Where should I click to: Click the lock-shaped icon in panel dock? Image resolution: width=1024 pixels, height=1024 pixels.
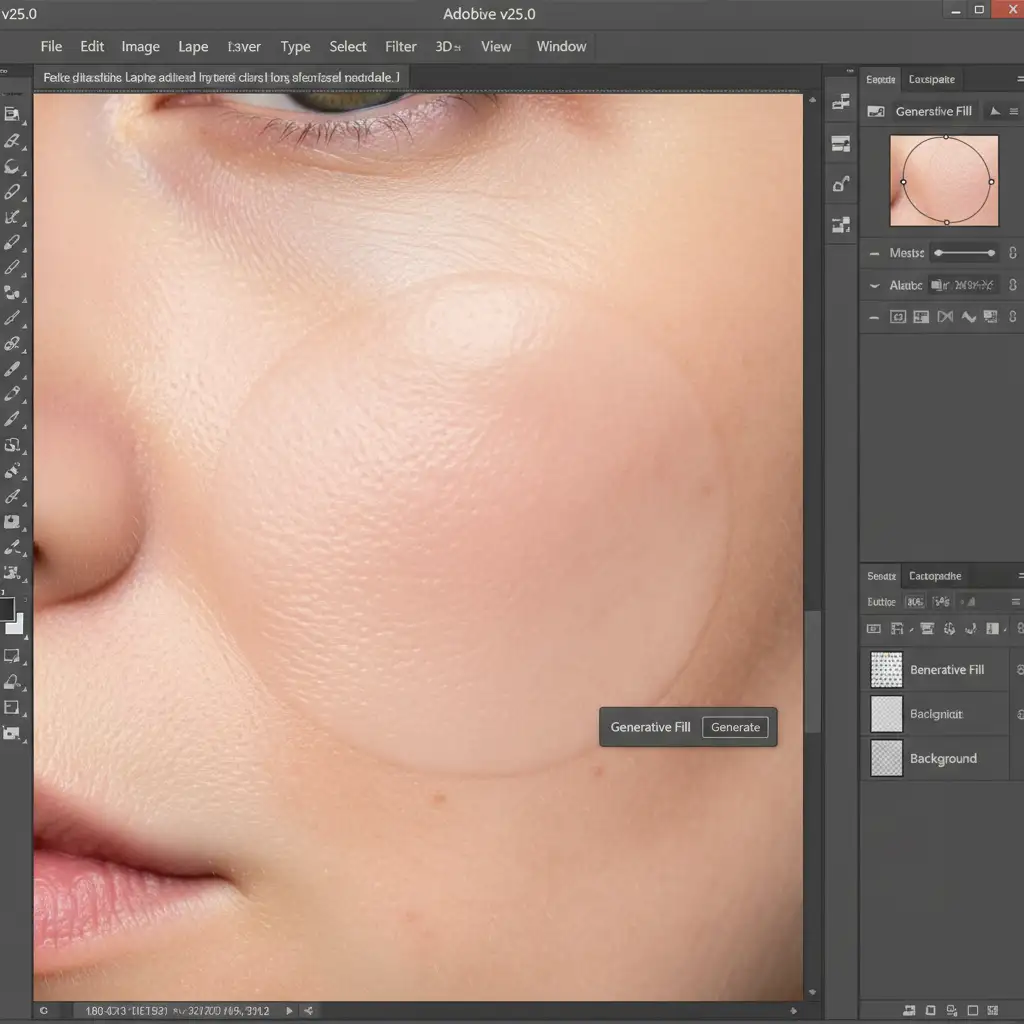click(841, 184)
